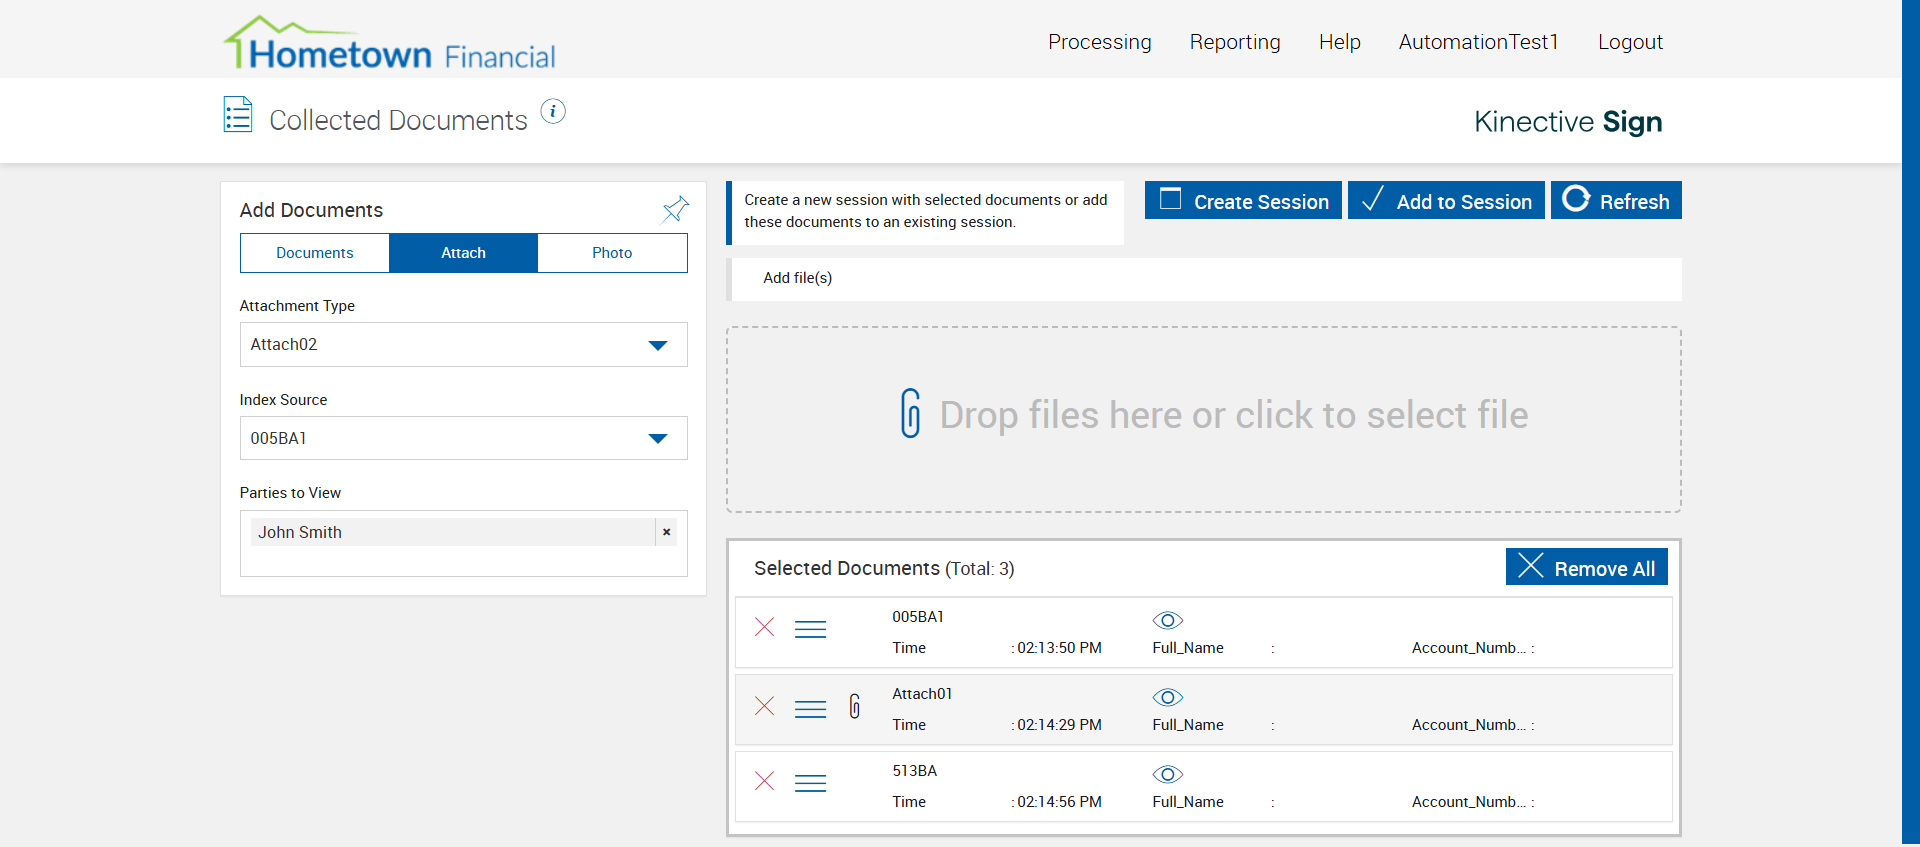Remove the 513BA document with red X
Screen dimensions: 1920x847
tap(765, 781)
